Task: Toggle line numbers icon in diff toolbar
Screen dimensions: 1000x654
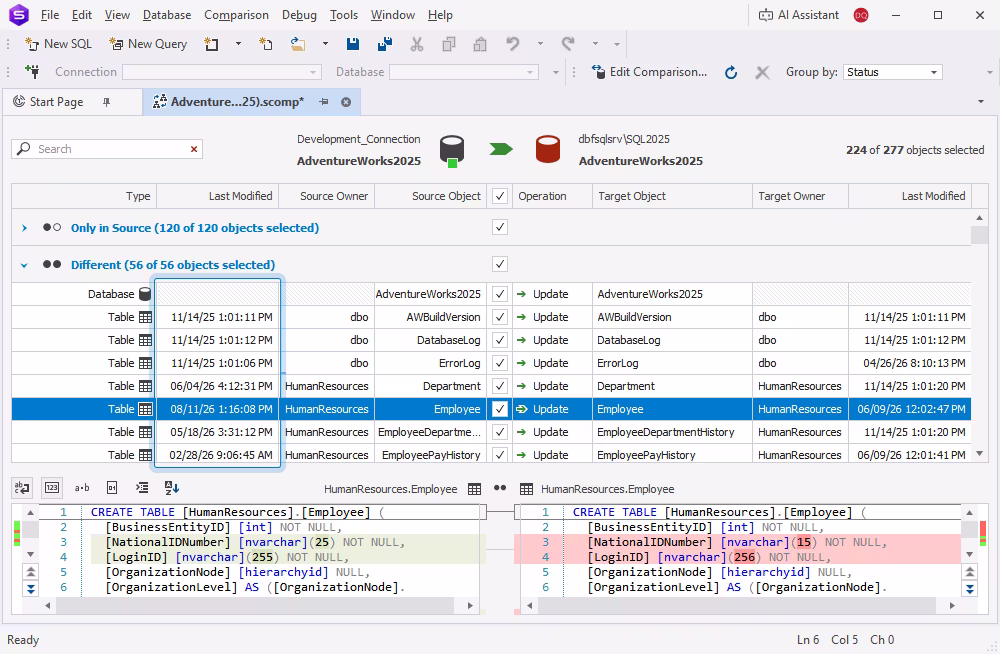Action: click(52, 488)
